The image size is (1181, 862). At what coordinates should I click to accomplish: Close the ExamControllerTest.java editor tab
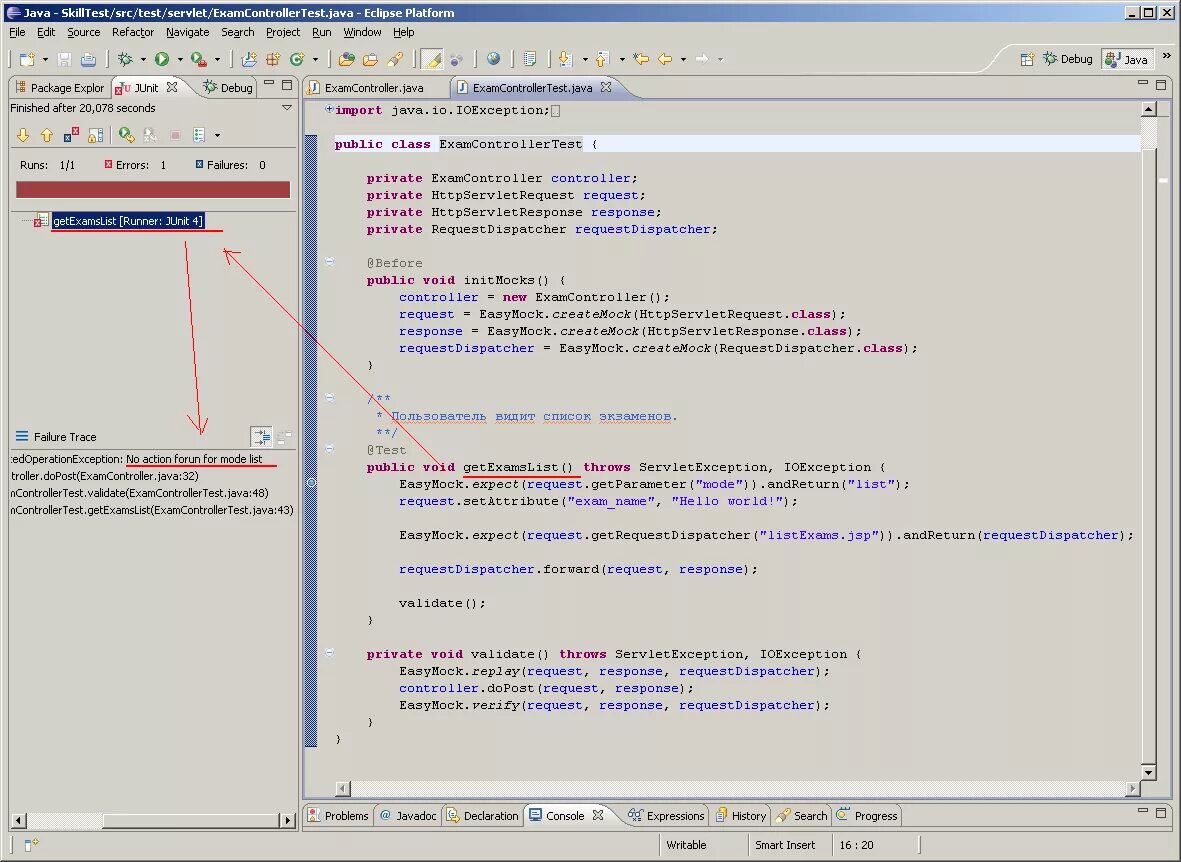tap(606, 87)
